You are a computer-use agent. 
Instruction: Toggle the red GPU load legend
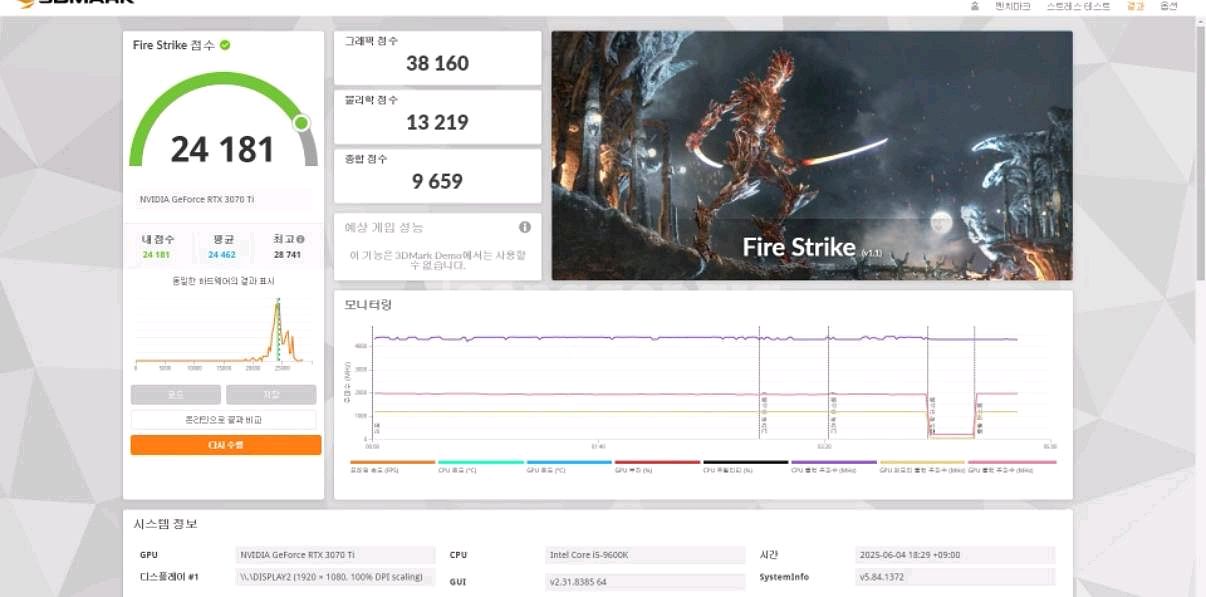pos(657,466)
